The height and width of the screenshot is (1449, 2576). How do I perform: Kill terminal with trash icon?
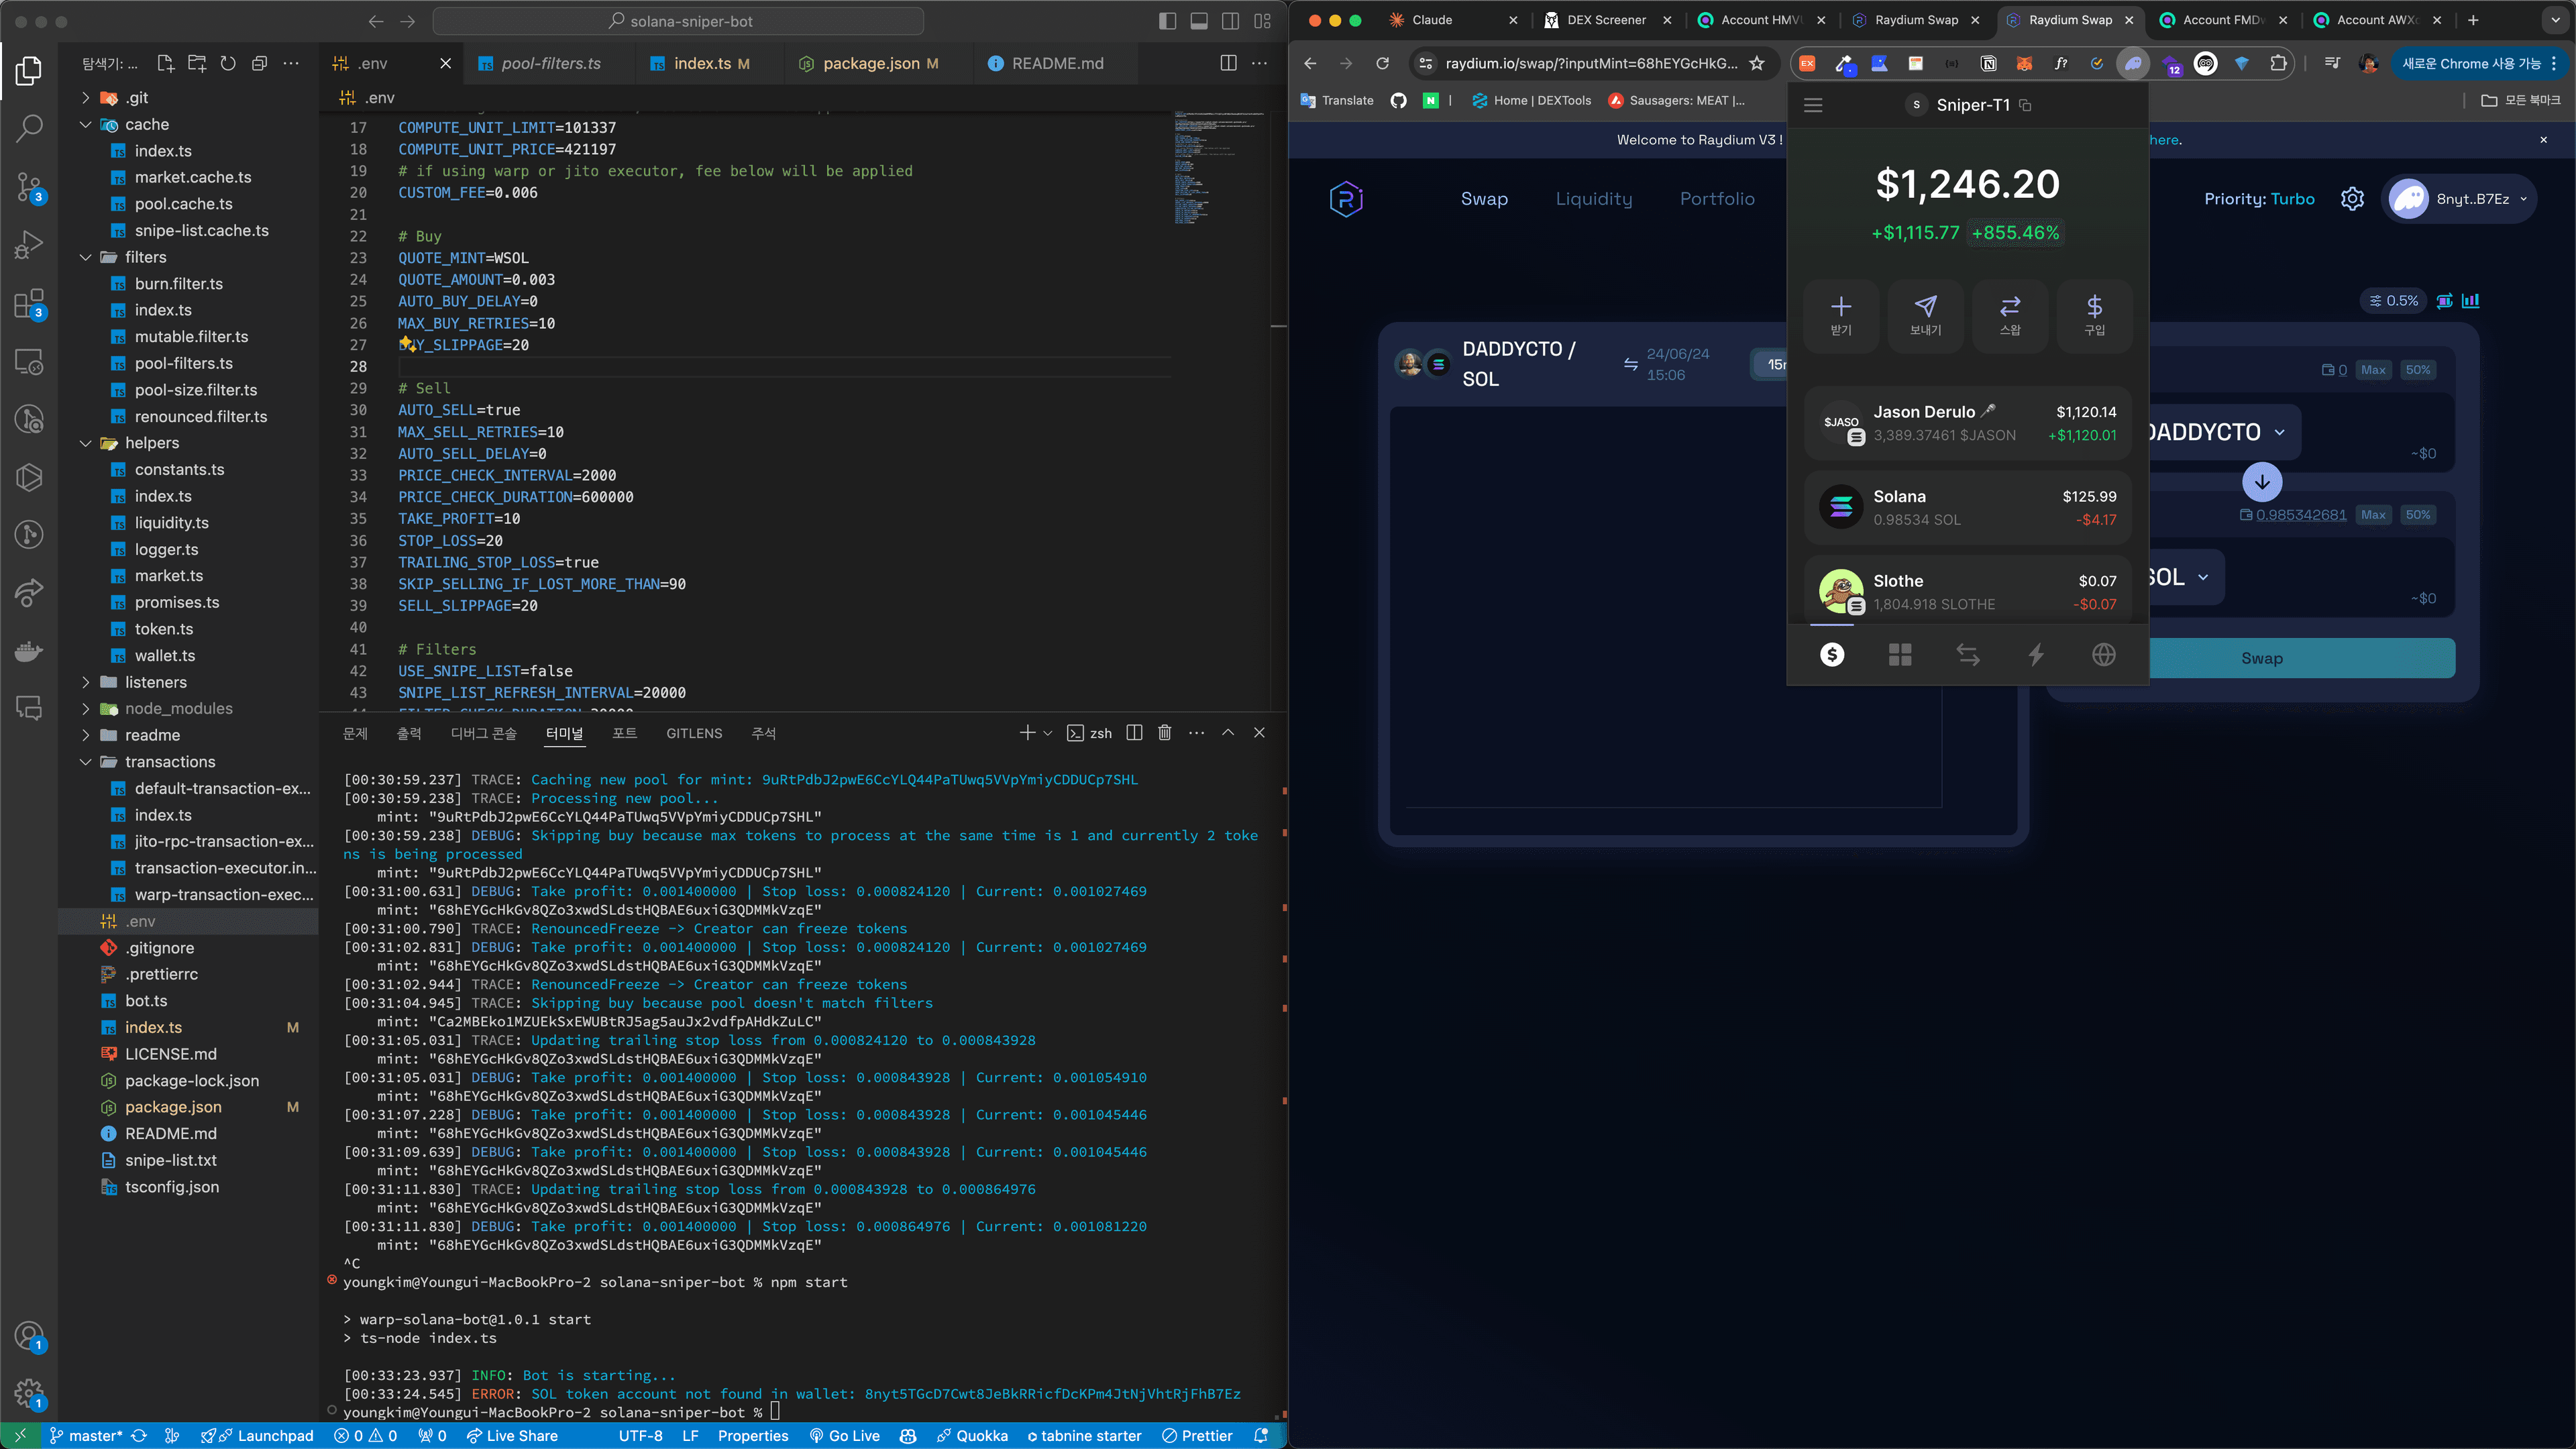tap(1164, 733)
